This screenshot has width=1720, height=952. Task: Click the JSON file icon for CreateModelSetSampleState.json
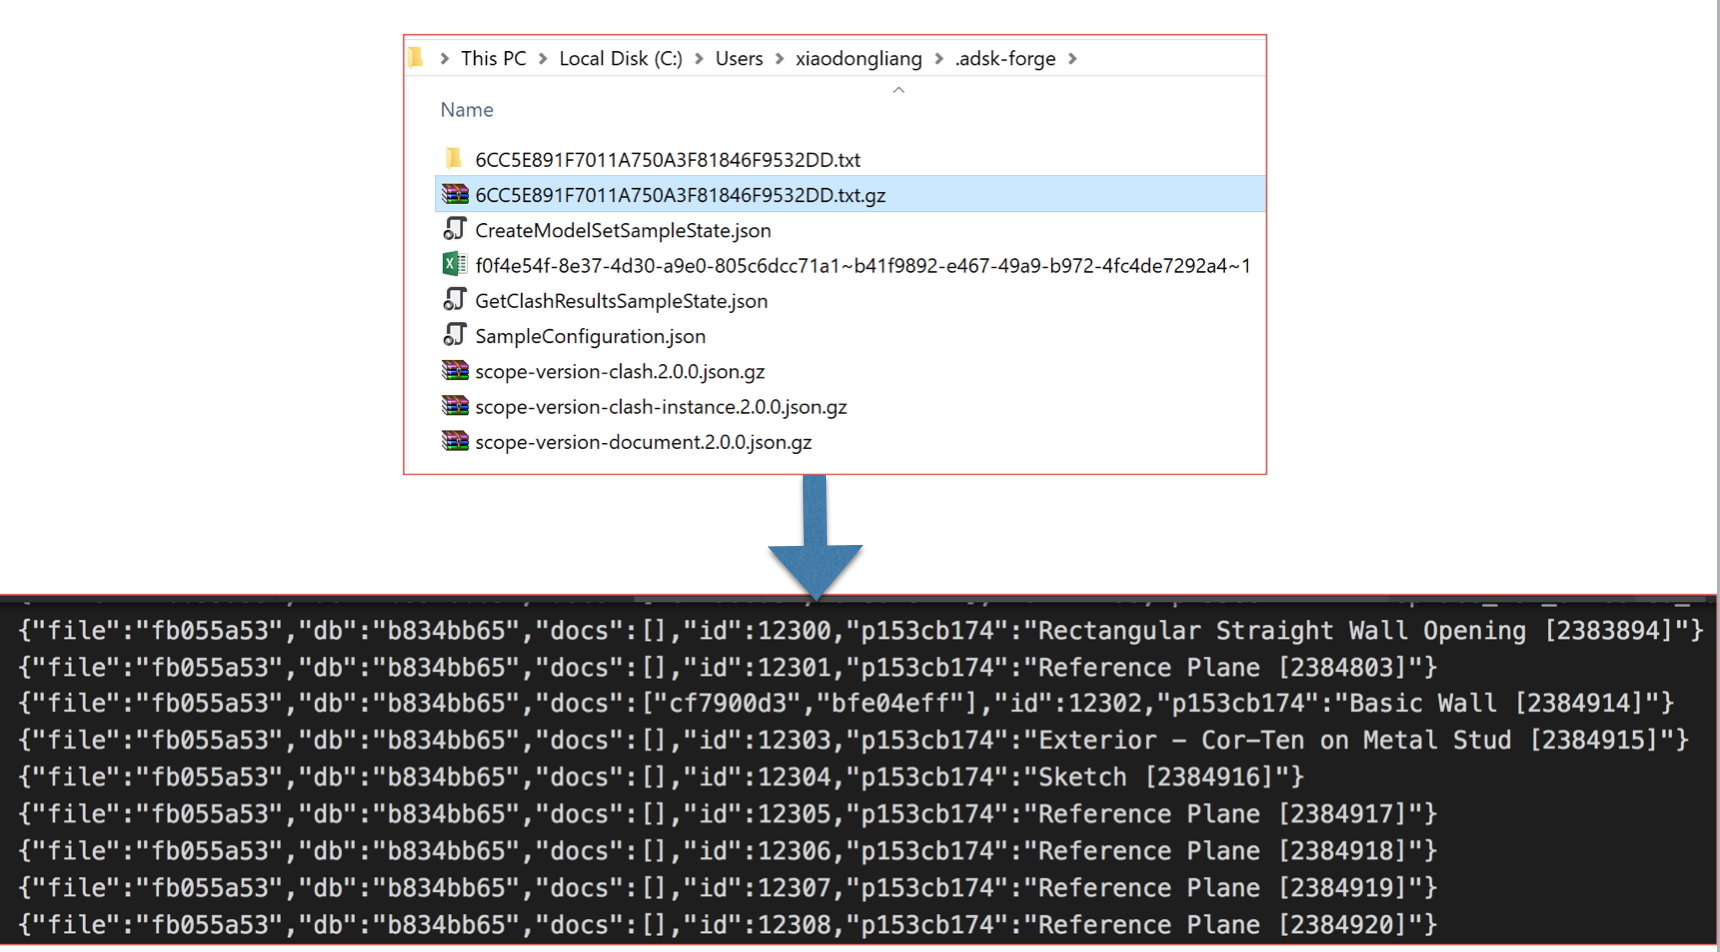tap(455, 229)
